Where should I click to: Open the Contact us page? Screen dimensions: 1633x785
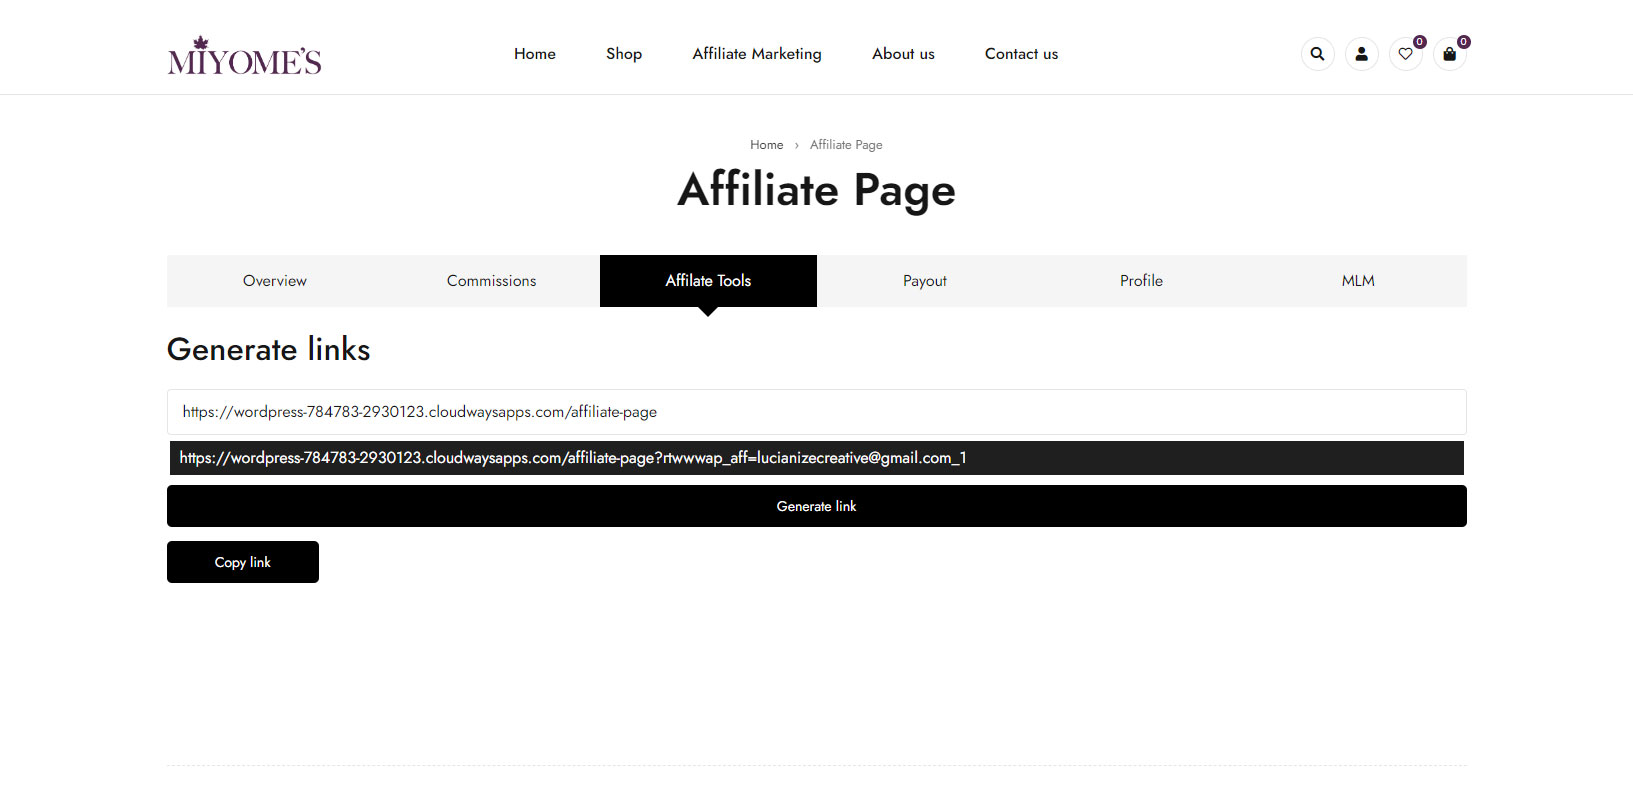click(x=1021, y=54)
